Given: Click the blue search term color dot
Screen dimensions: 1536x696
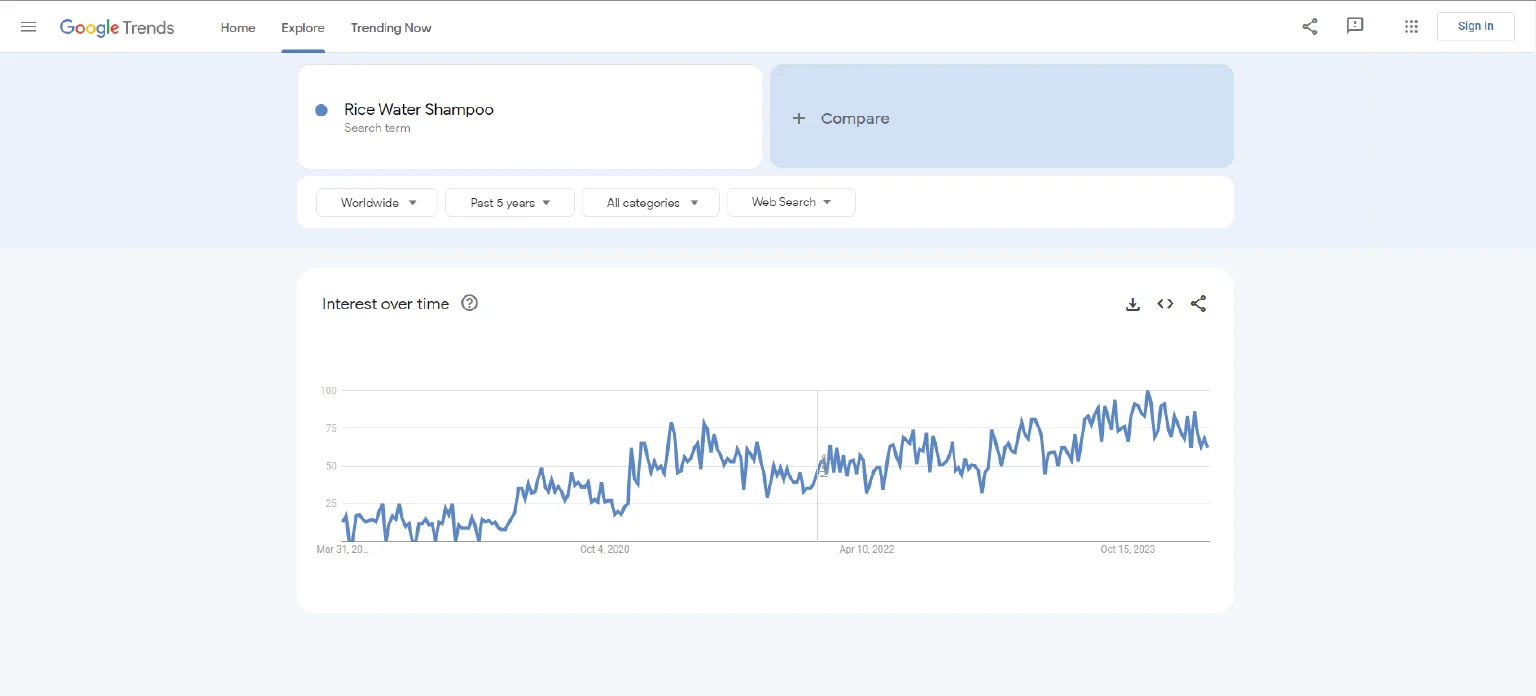Looking at the screenshot, I should point(321,110).
